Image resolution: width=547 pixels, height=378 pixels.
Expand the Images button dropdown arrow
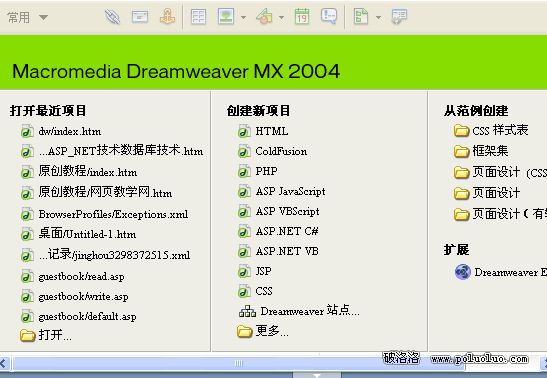point(243,17)
